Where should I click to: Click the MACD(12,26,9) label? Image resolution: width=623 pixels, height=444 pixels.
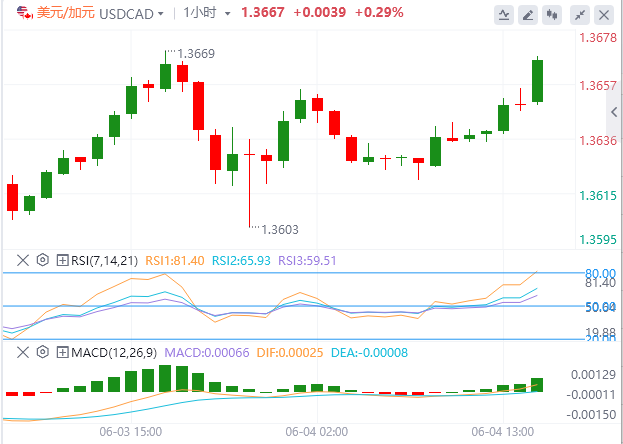point(114,352)
